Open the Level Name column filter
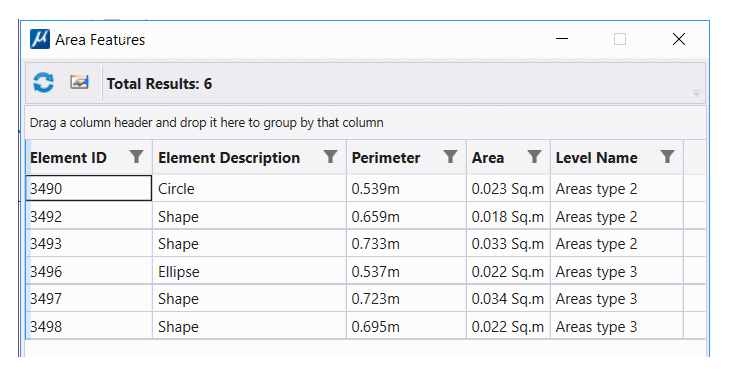 668,157
